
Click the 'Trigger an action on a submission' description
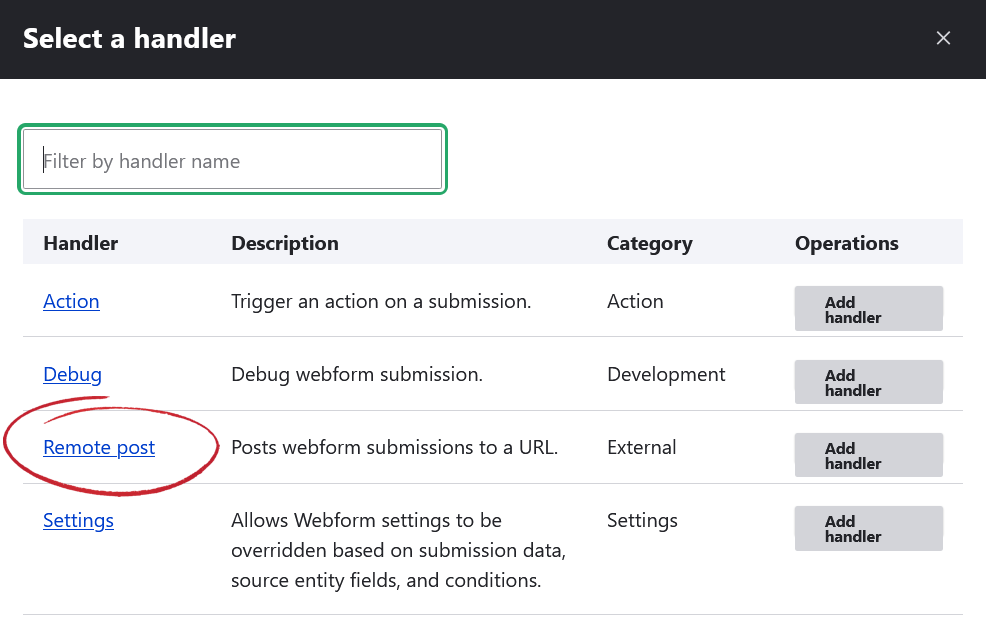[x=365, y=301]
